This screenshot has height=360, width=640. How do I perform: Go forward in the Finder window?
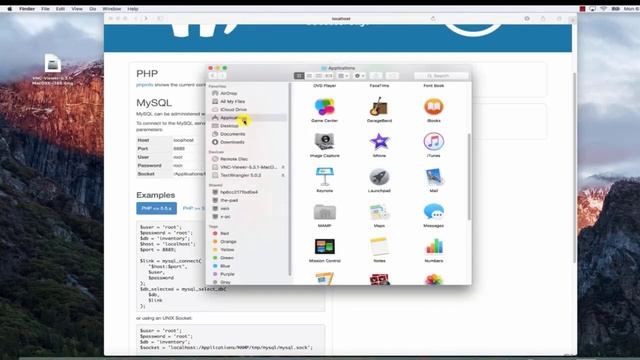(x=222, y=76)
